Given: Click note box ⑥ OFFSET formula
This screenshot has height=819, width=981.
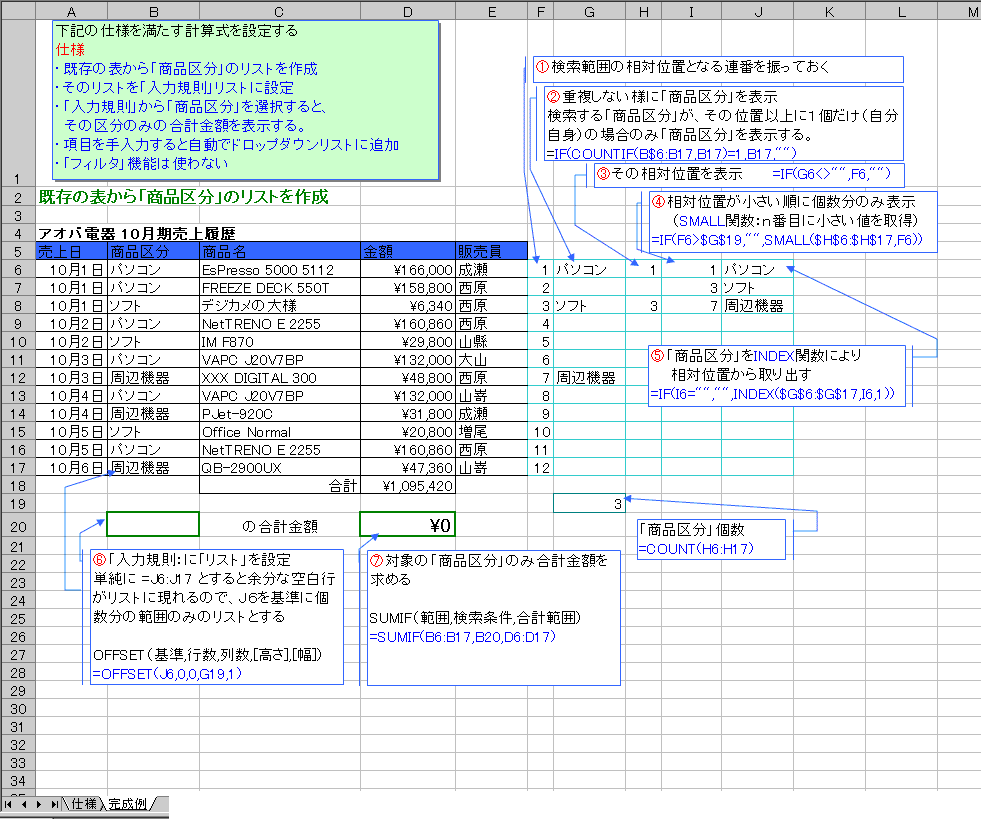Looking at the screenshot, I should coord(217,617).
